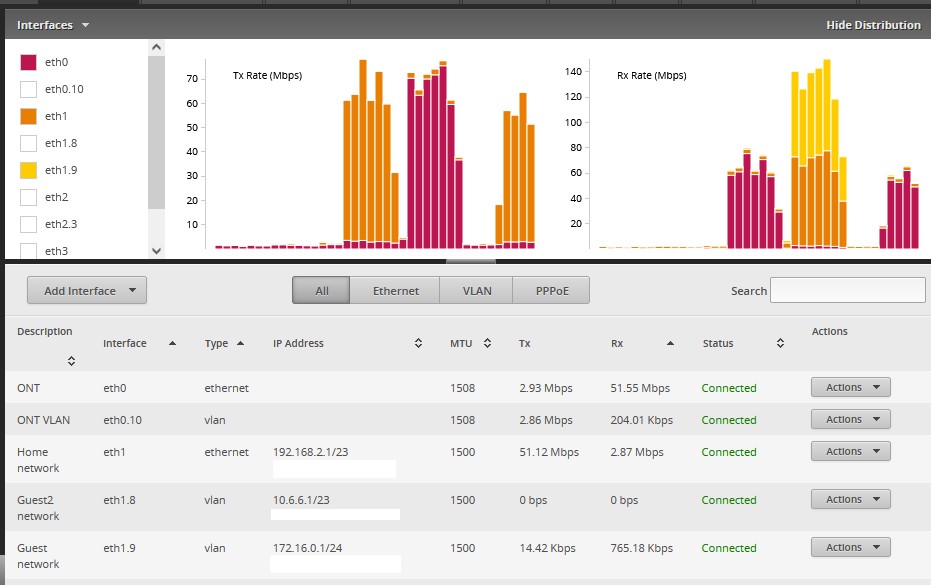Click Interface column sort arrow
The image size is (931, 585).
tap(172, 343)
